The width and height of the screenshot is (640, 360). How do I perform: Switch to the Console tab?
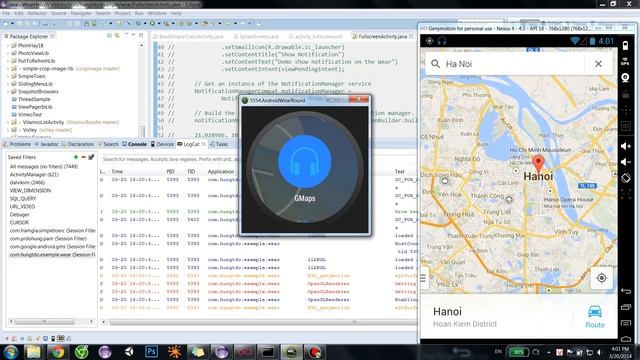(x=134, y=144)
